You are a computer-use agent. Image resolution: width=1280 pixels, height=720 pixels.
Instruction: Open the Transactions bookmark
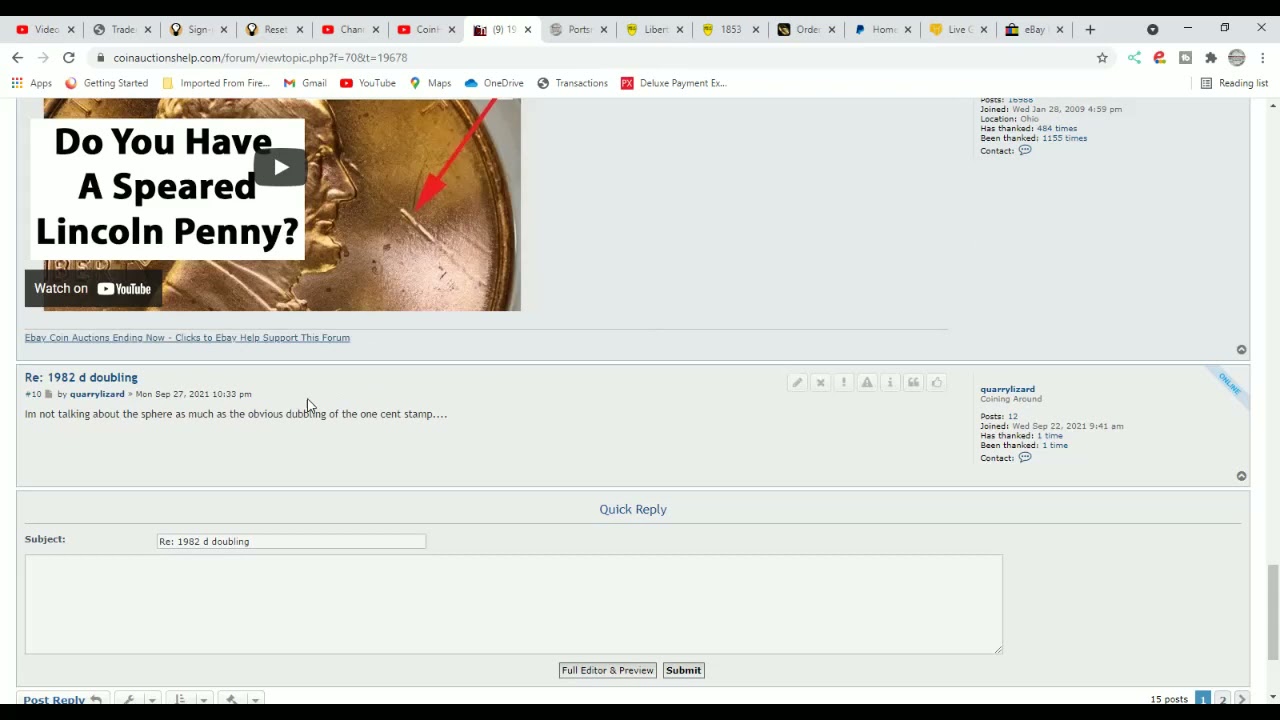tap(572, 83)
